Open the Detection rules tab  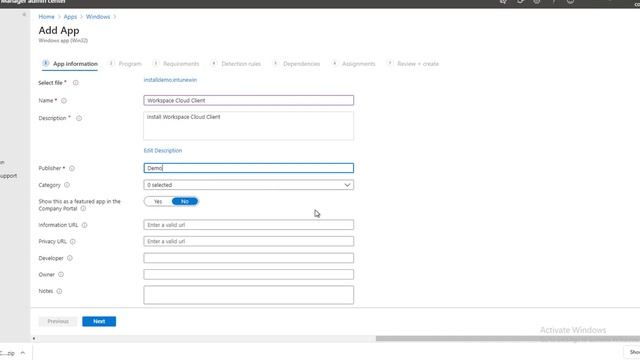coord(236,64)
